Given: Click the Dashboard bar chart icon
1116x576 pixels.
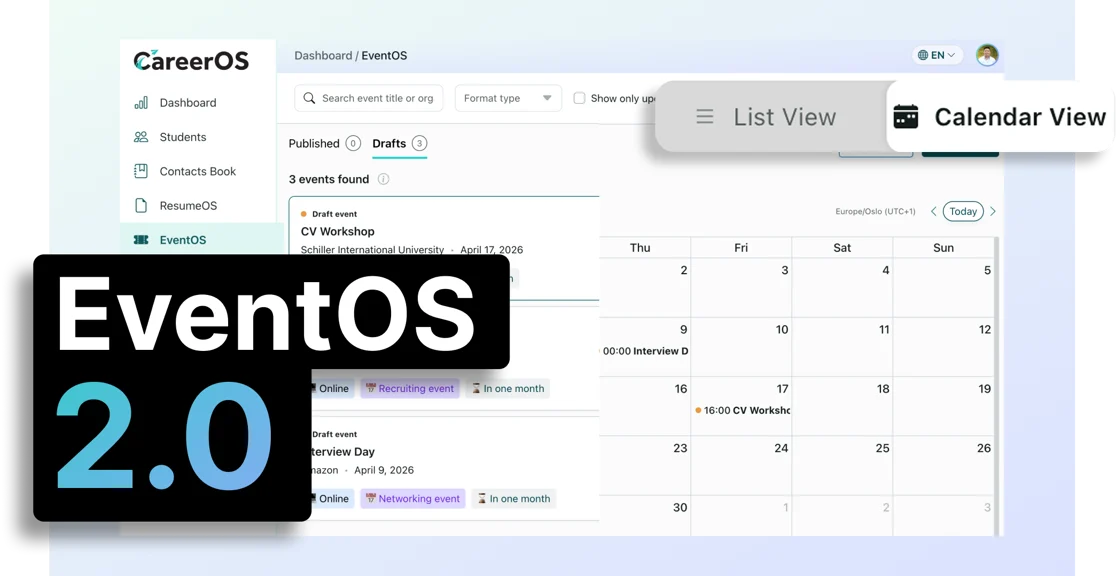Looking at the screenshot, I should 141,103.
